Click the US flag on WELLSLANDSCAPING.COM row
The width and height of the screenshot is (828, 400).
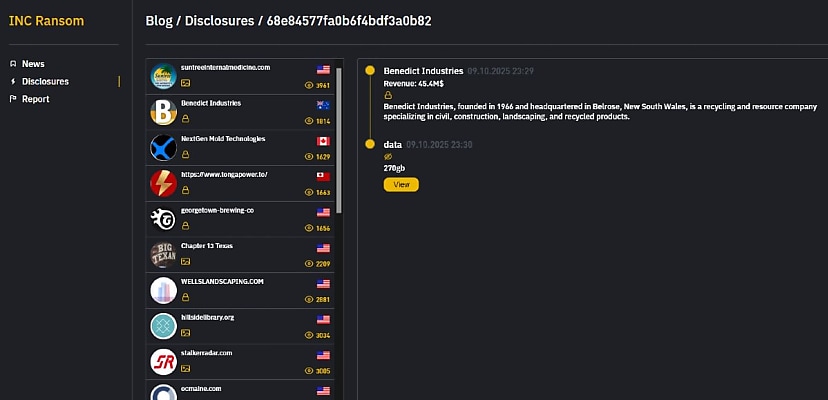(x=323, y=284)
